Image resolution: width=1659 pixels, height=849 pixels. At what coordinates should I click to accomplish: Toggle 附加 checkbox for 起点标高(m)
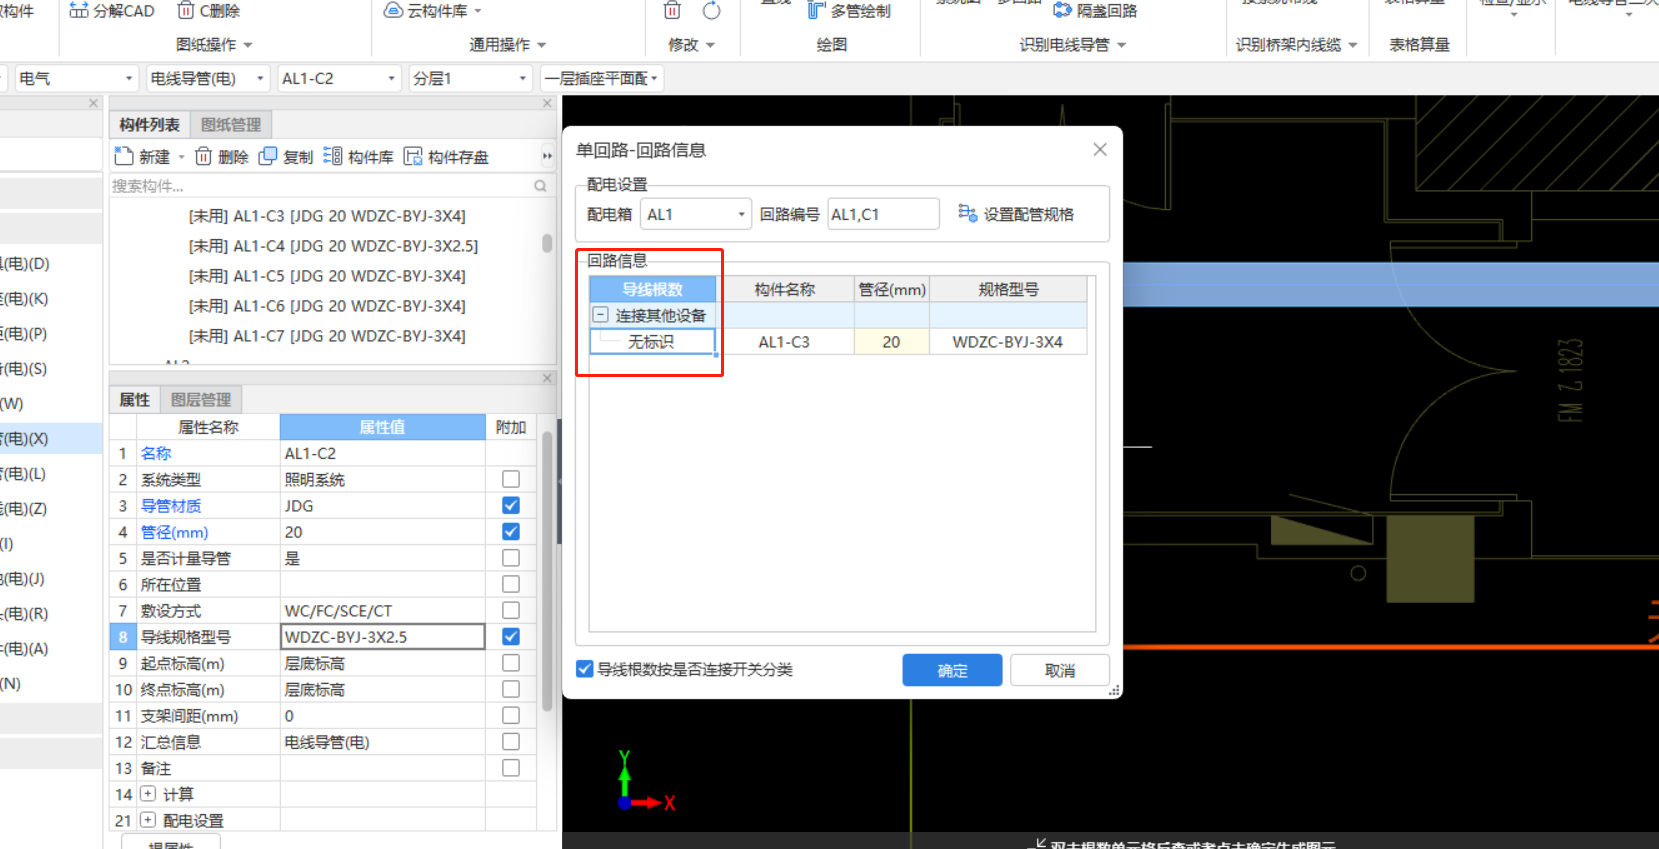click(511, 663)
